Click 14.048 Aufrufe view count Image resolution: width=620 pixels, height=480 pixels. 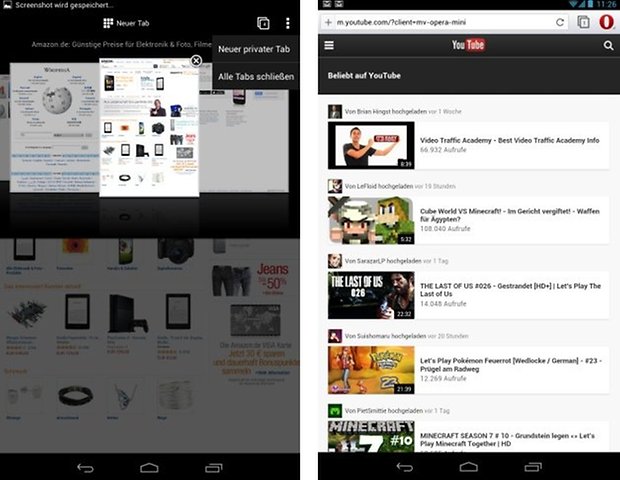443,304
